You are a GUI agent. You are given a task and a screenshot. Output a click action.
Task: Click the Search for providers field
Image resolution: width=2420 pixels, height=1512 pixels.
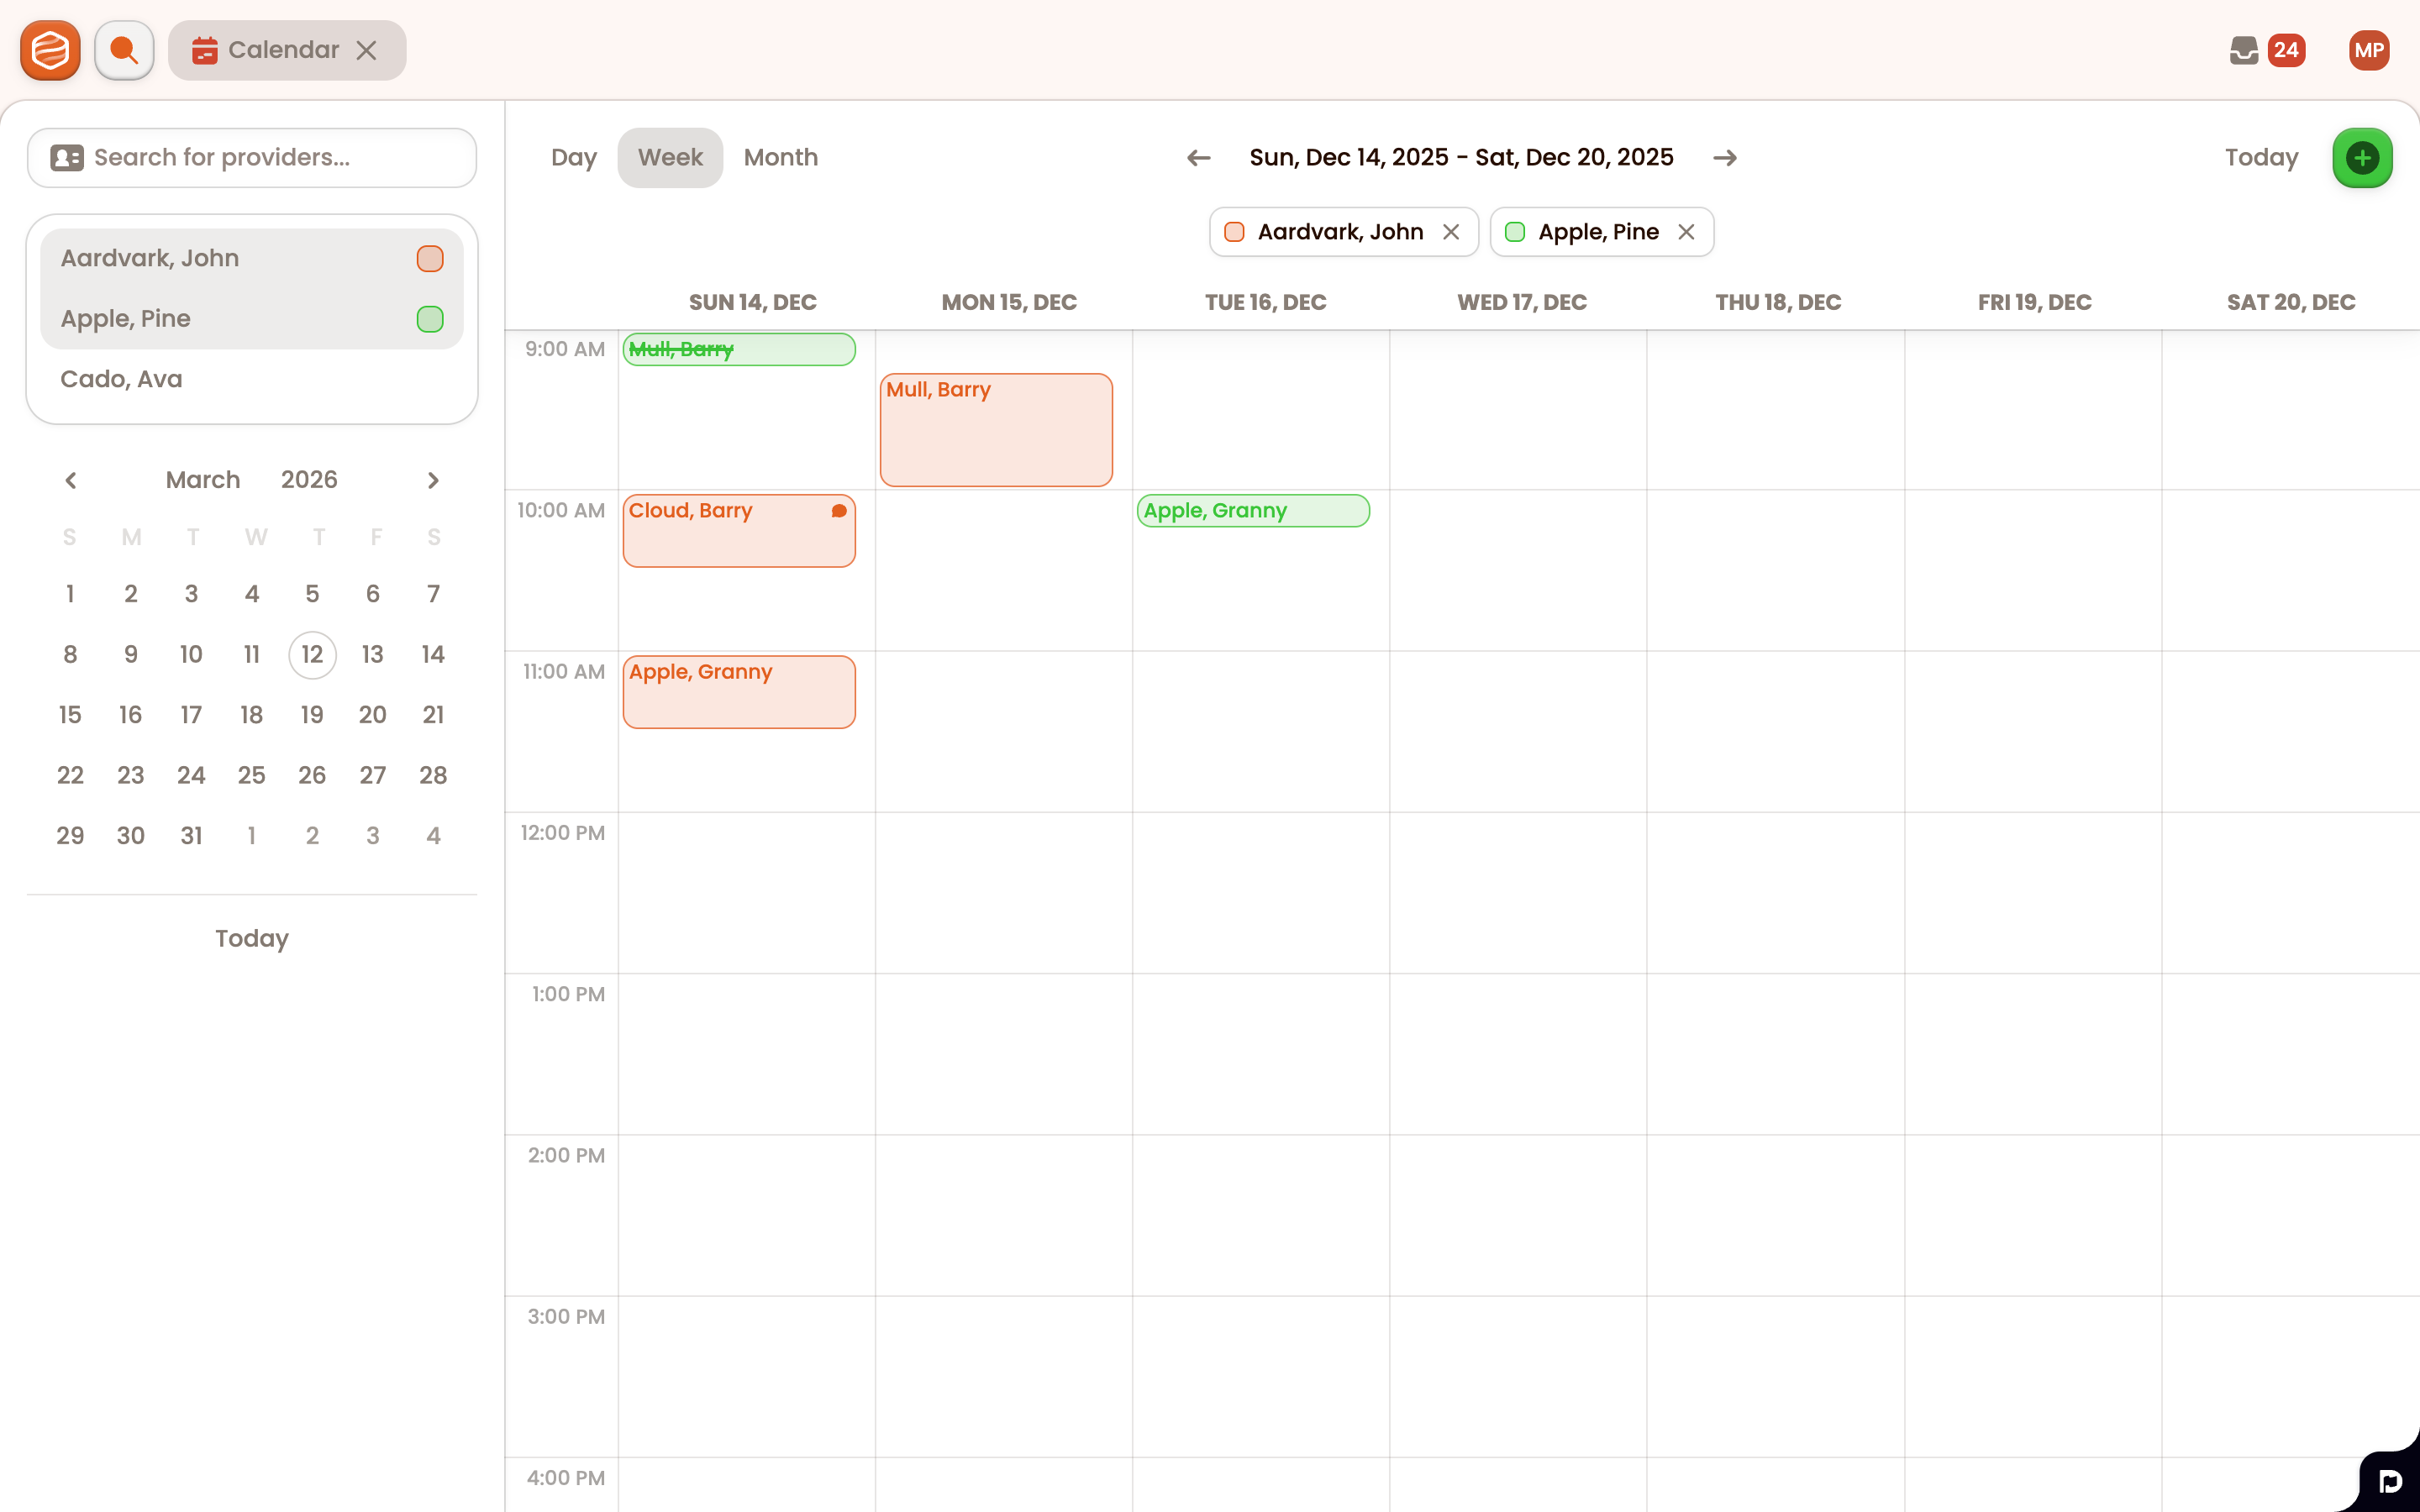(252, 158)
